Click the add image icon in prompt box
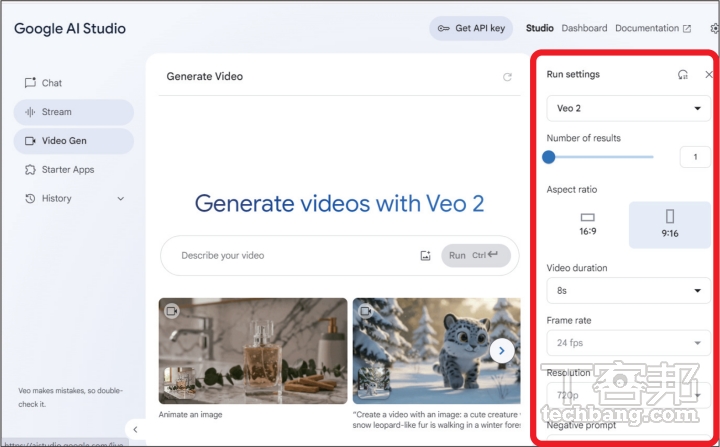Image resolution: width=720 pixels, height=447 pixels. (426, 255)
